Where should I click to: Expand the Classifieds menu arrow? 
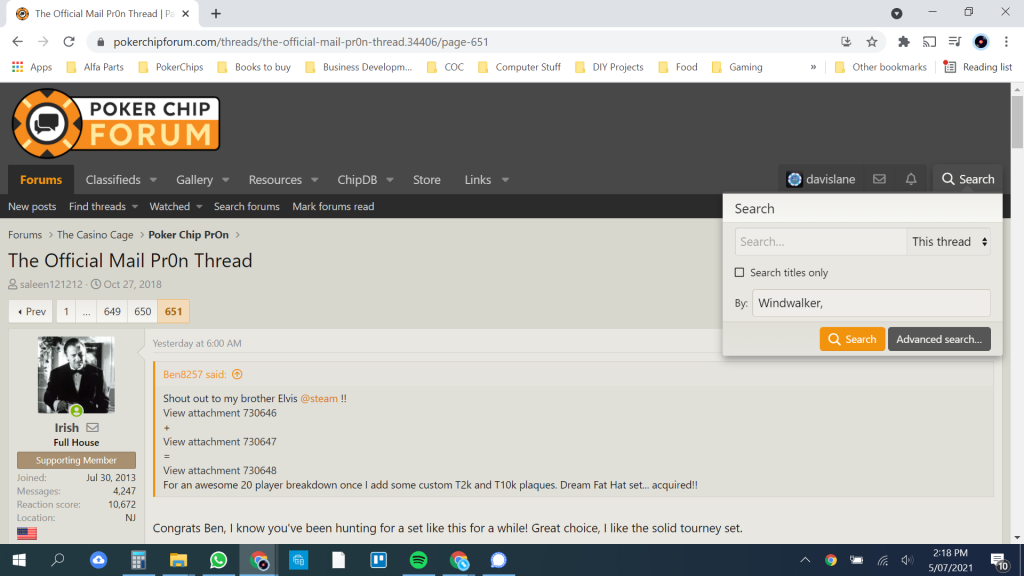(x=154, y=180)
